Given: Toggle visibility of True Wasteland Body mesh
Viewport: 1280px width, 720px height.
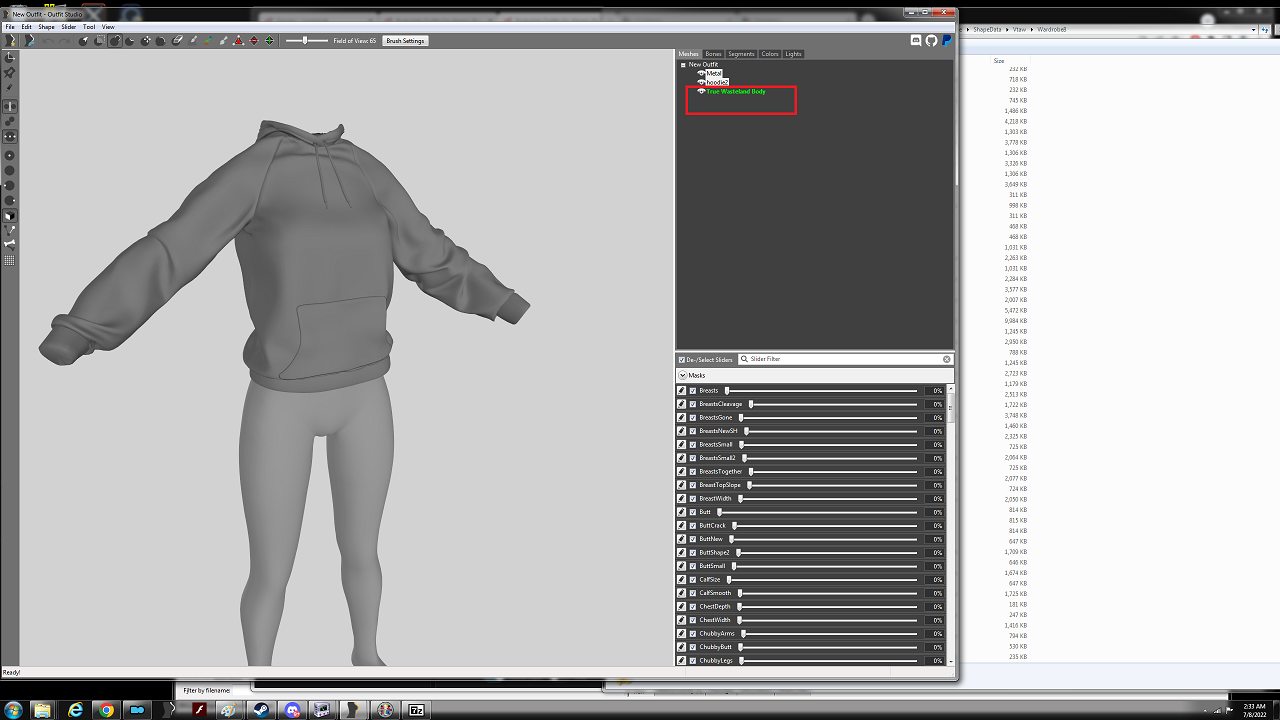Looking at the screenshot, I should click(701, 91).
